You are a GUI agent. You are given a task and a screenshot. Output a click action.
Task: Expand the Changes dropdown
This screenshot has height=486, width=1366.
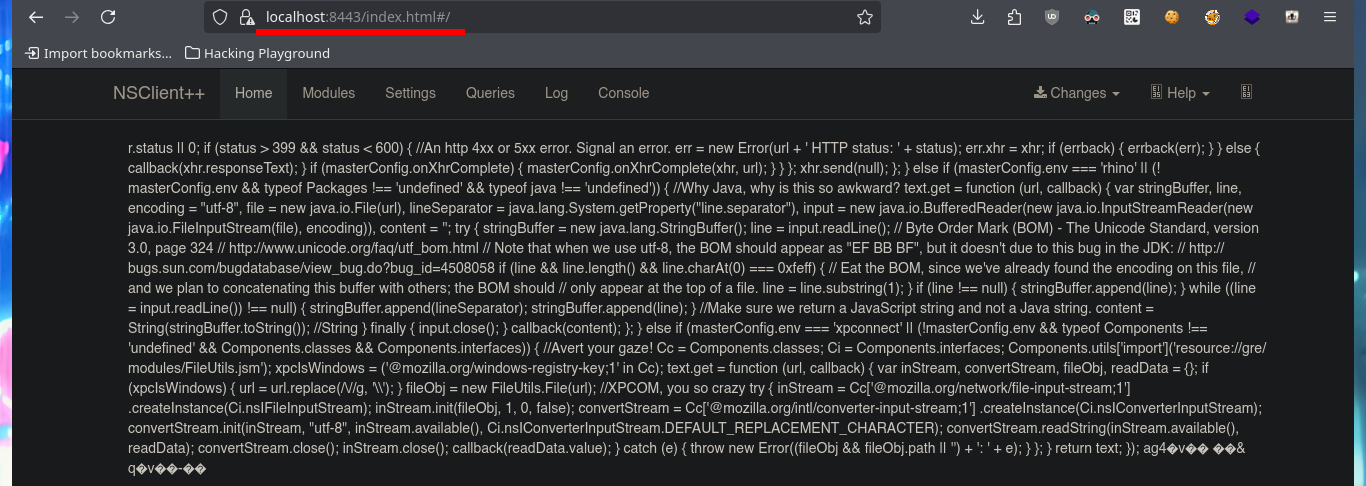click(x=1076, y=93)
